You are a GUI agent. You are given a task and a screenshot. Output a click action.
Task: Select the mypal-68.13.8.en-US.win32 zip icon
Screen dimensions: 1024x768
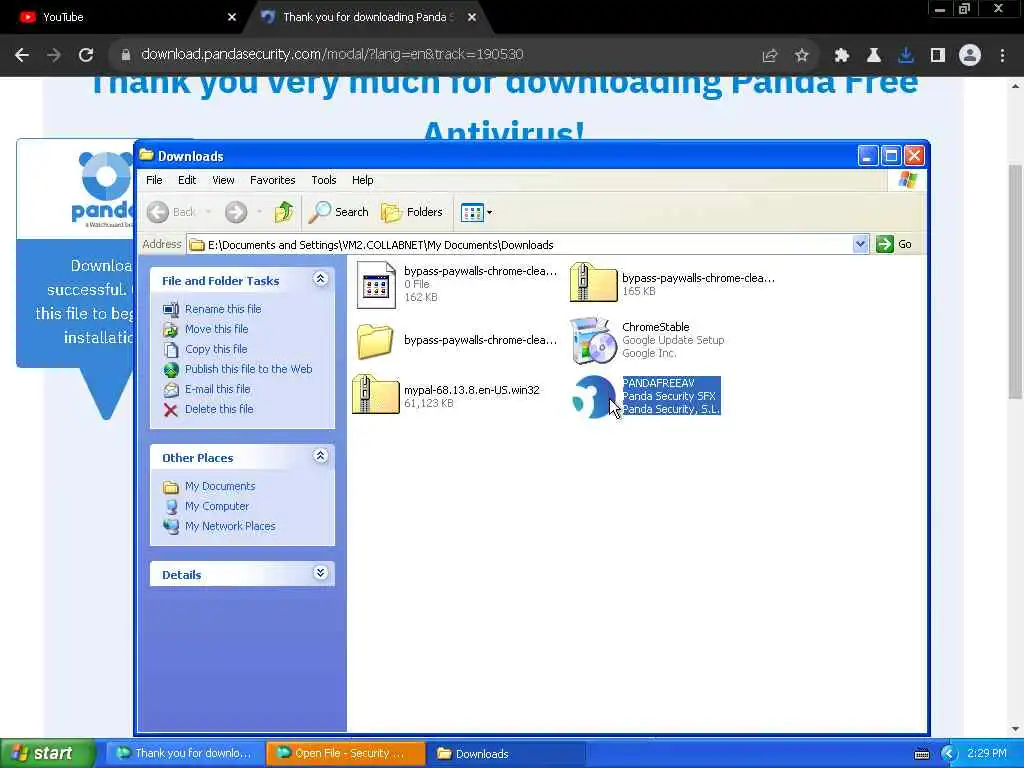(376, 395)
